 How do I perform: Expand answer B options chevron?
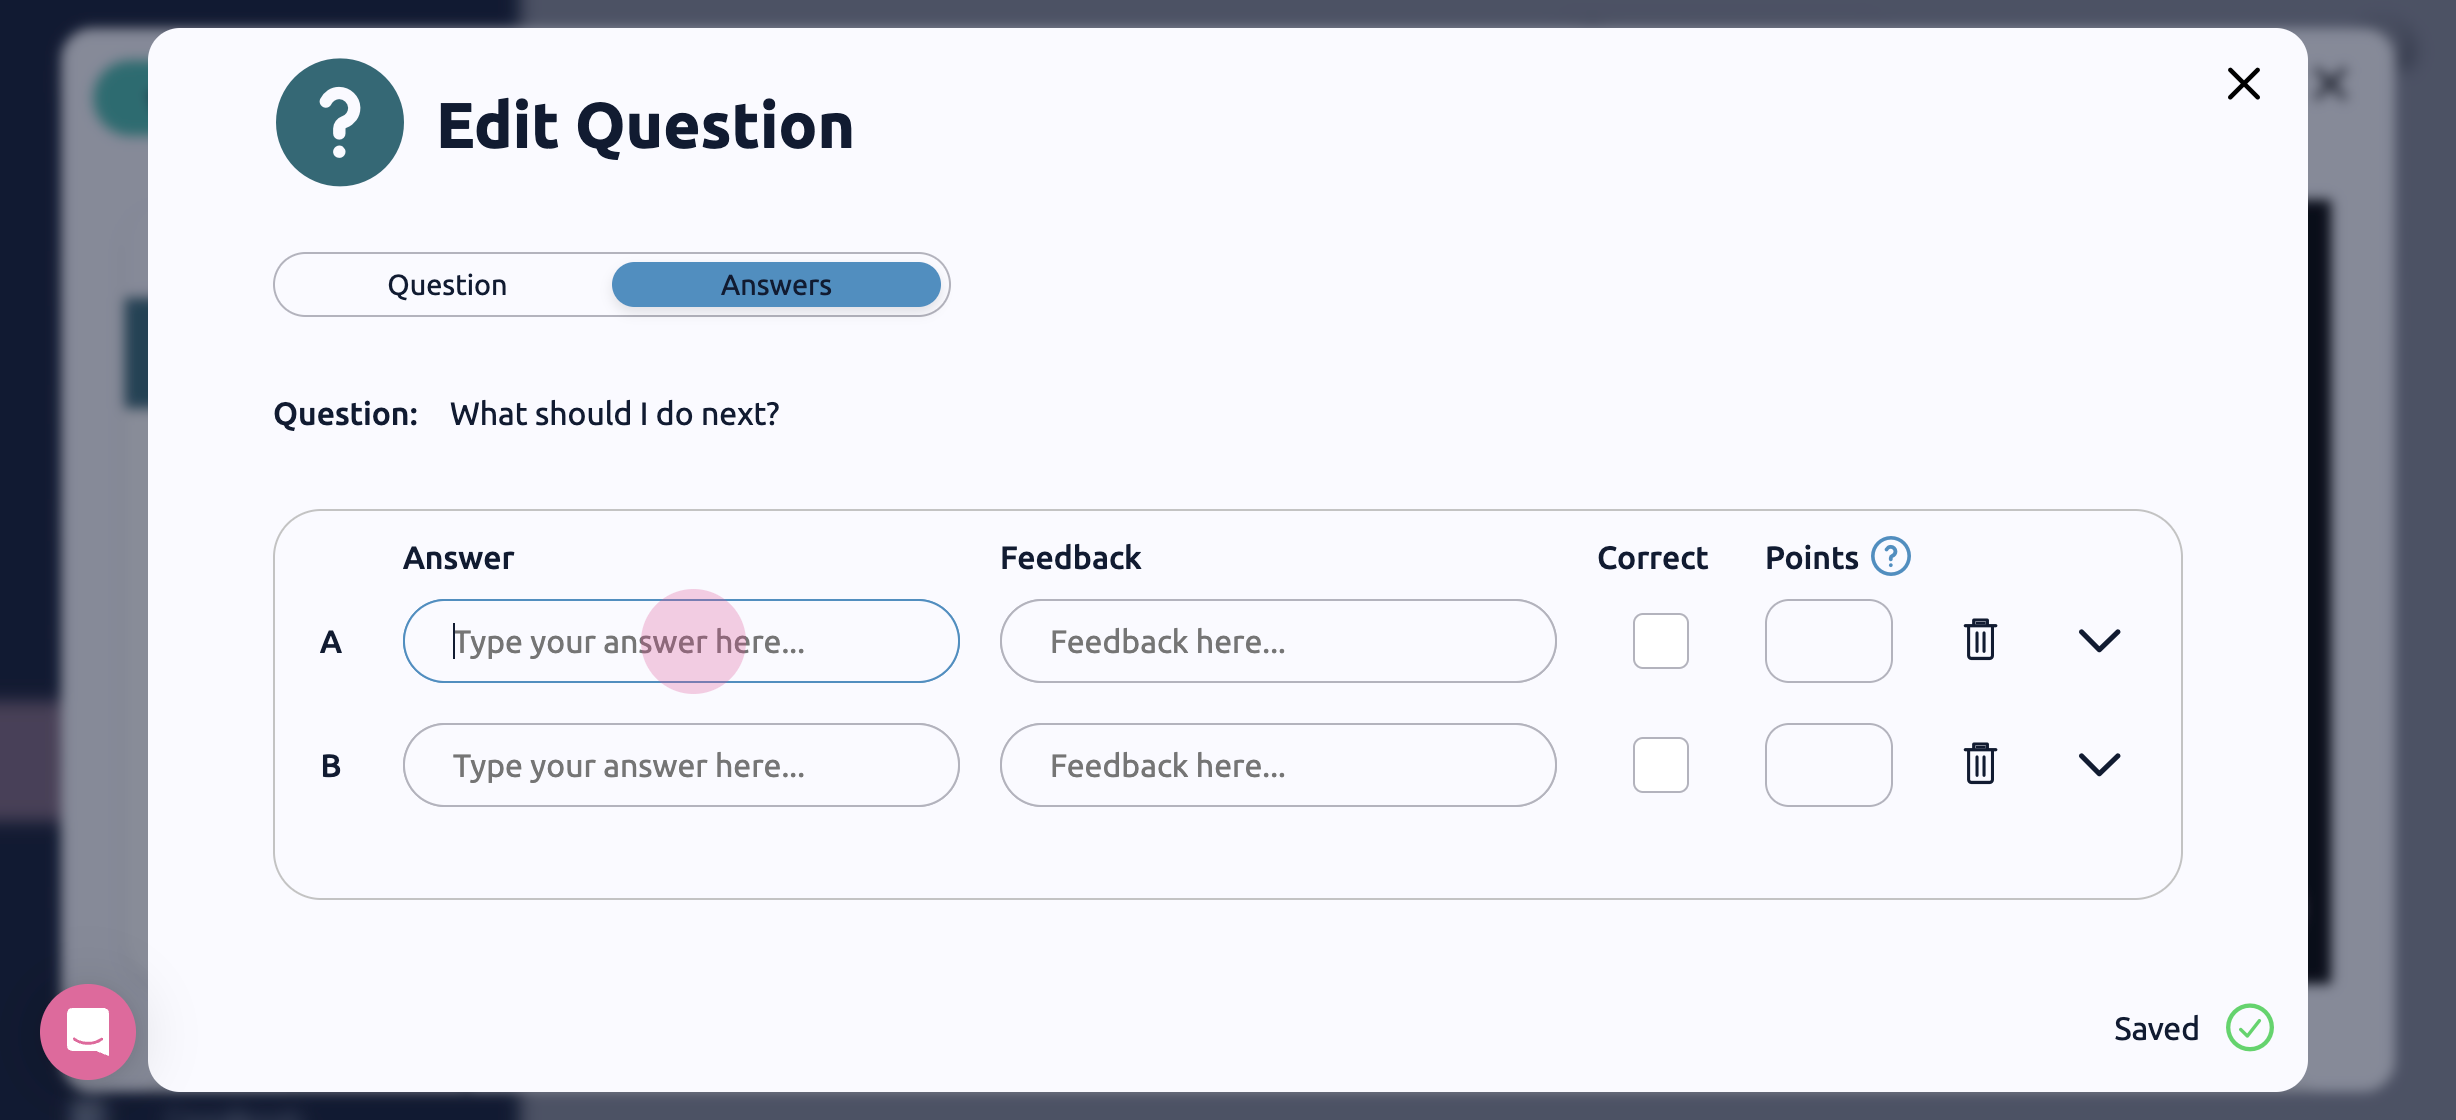point(2099,764)
